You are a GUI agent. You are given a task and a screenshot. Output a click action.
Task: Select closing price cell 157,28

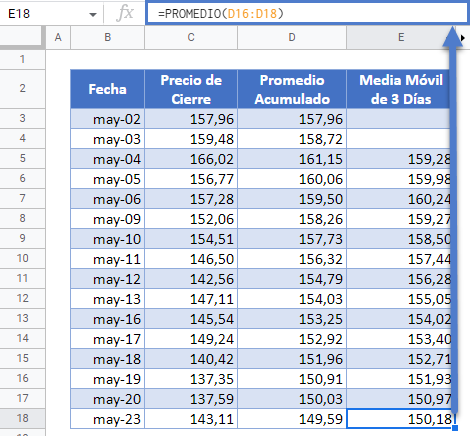191,199
